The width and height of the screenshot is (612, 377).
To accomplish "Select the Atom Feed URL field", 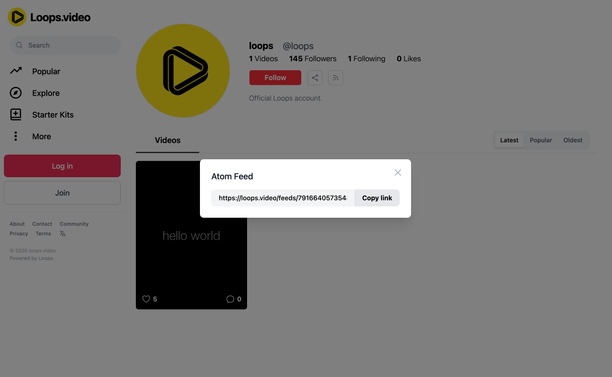I will coord(283,198).
